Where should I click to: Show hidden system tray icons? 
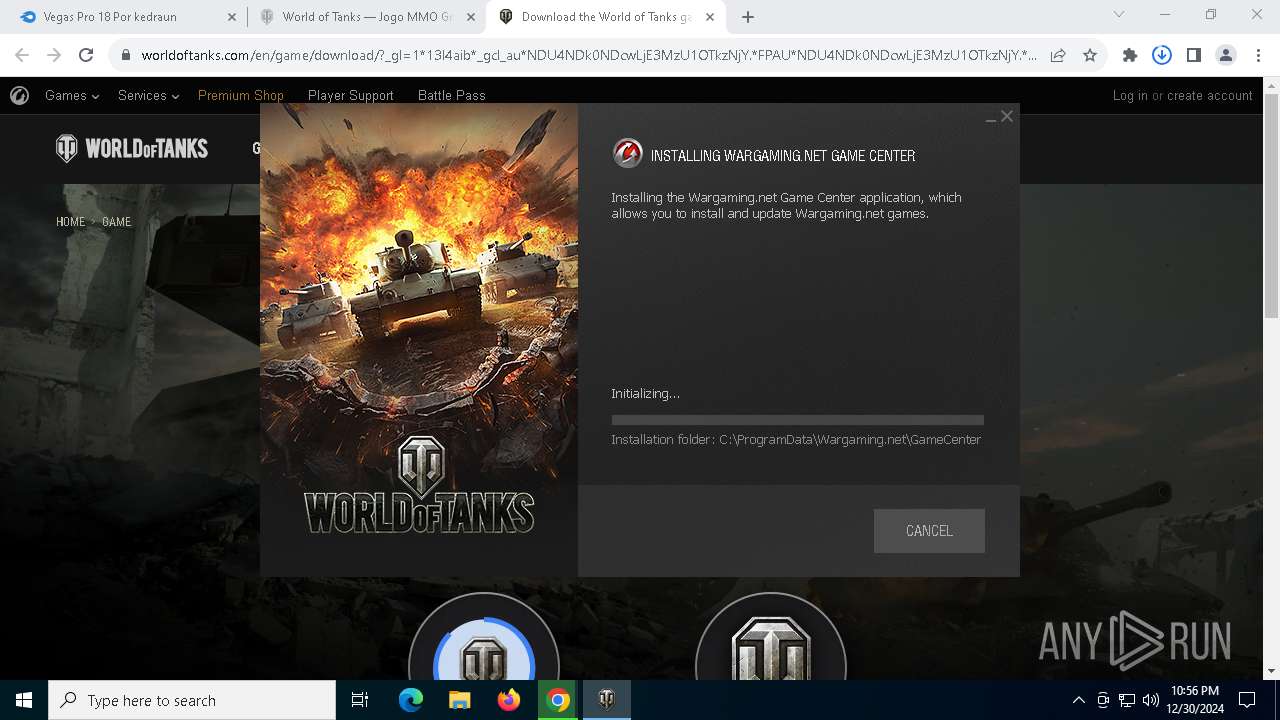point(1078,700)
